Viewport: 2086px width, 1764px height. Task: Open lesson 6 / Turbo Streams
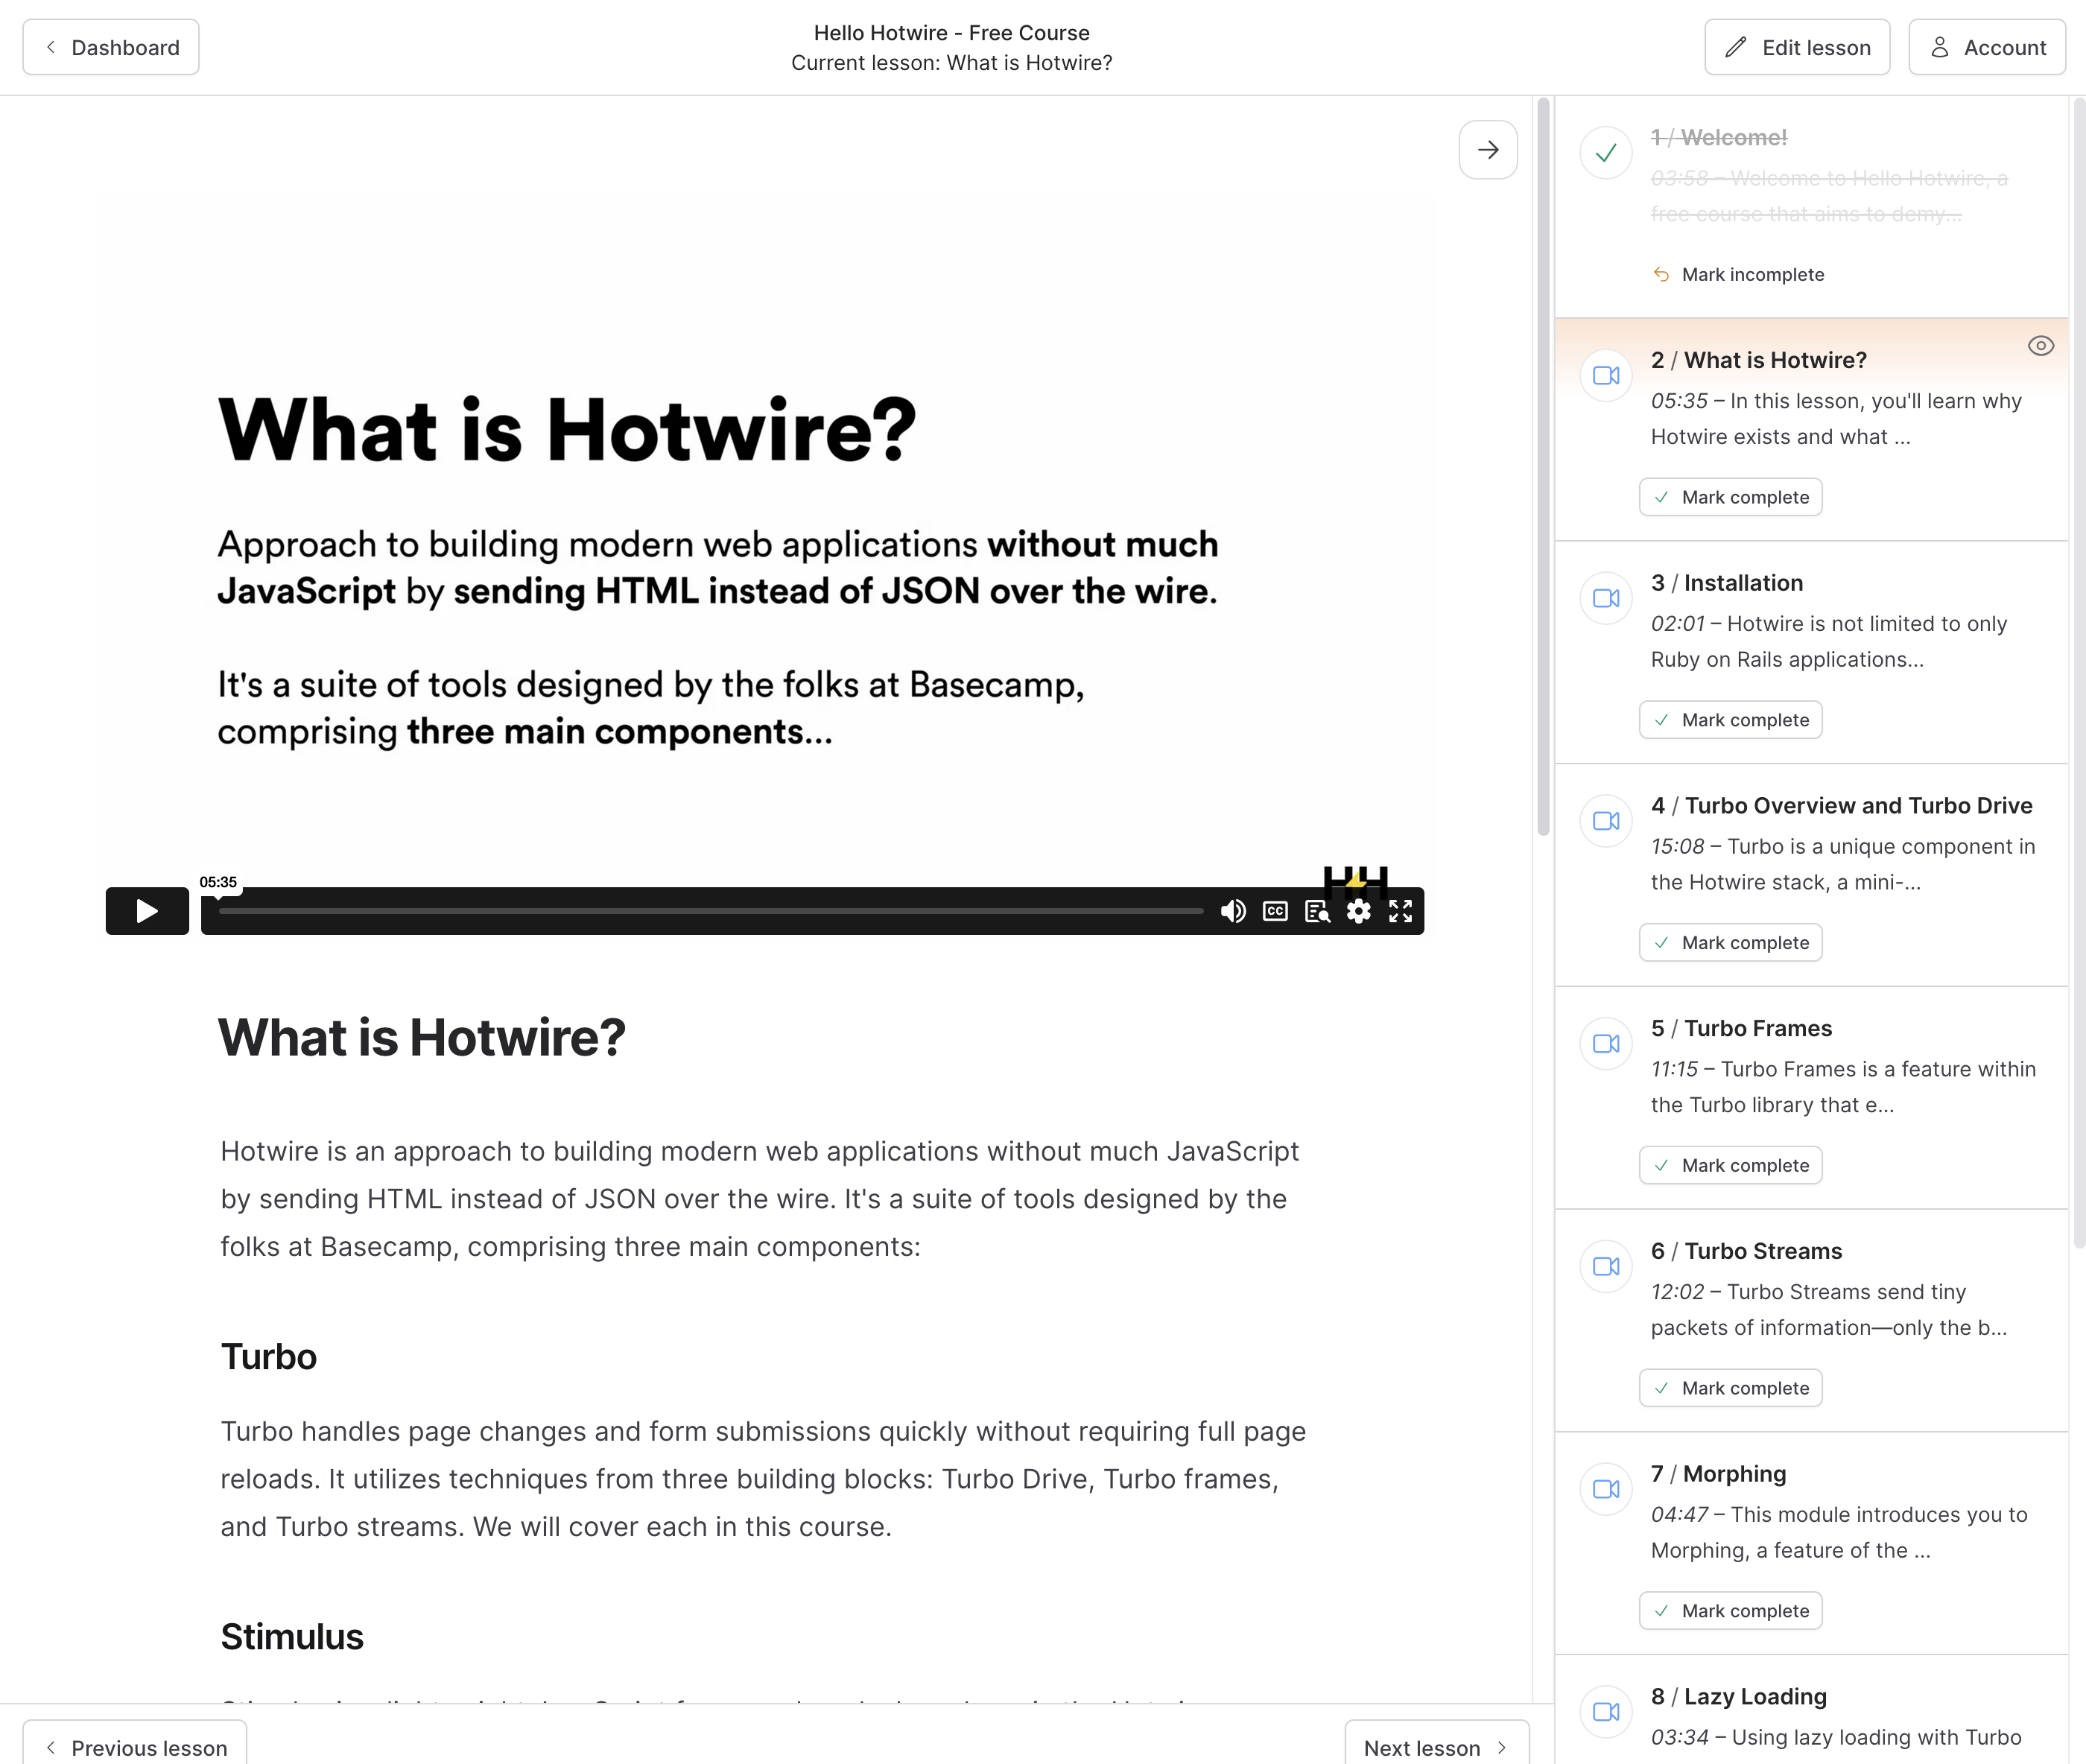tap(1747, 1252)
